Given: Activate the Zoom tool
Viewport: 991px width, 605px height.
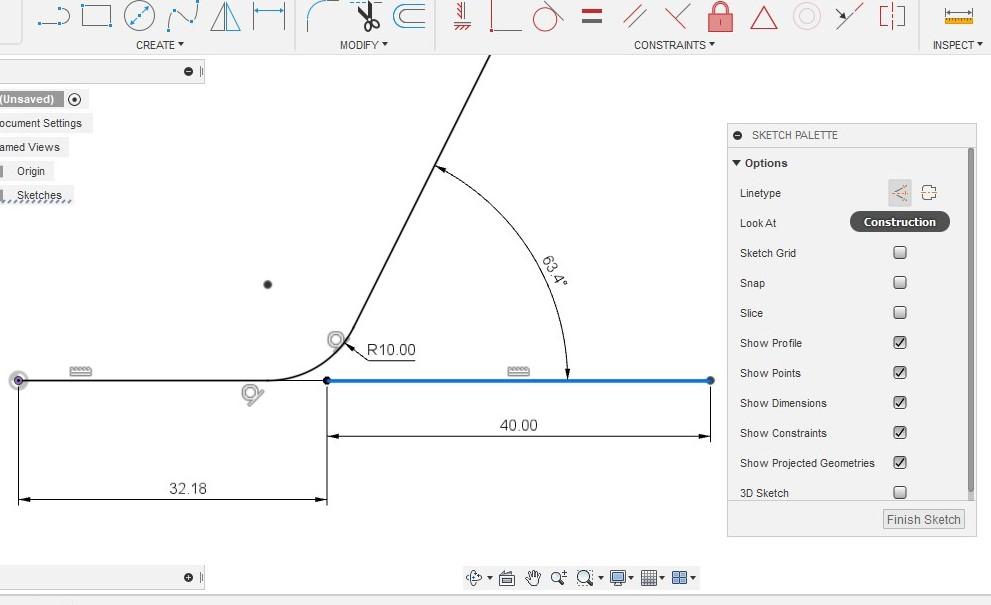Looking at the screenshot, I should [x=559, y=577].
